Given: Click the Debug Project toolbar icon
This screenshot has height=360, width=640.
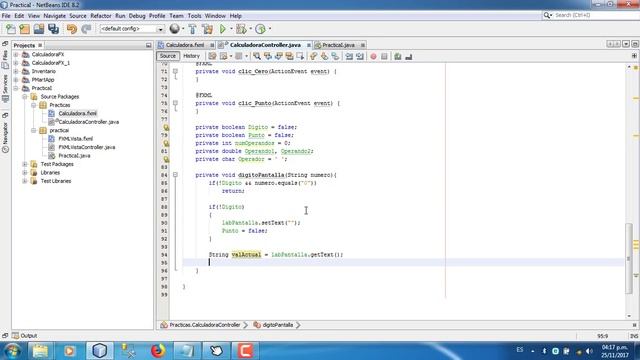Looking at the screenshot, I should [x=241, y=29].
